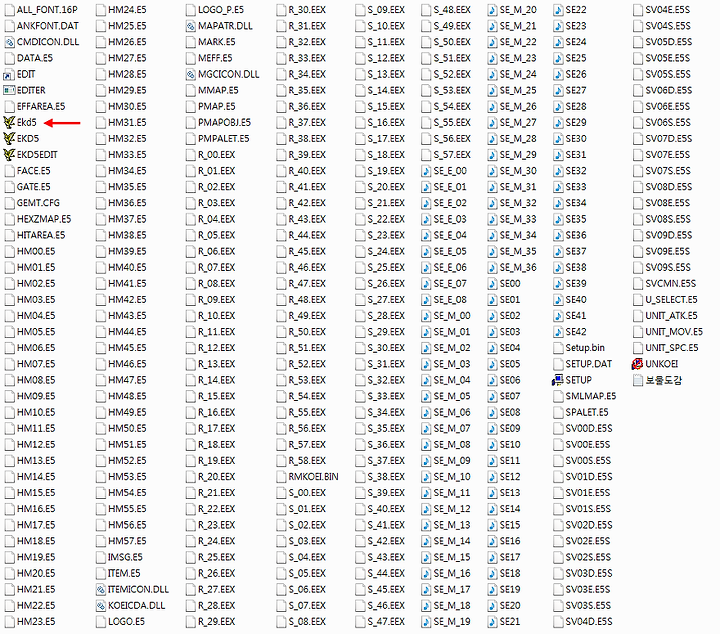Click the SE10 audio file icon
This screenshot has width=720, height=634.
492,444
